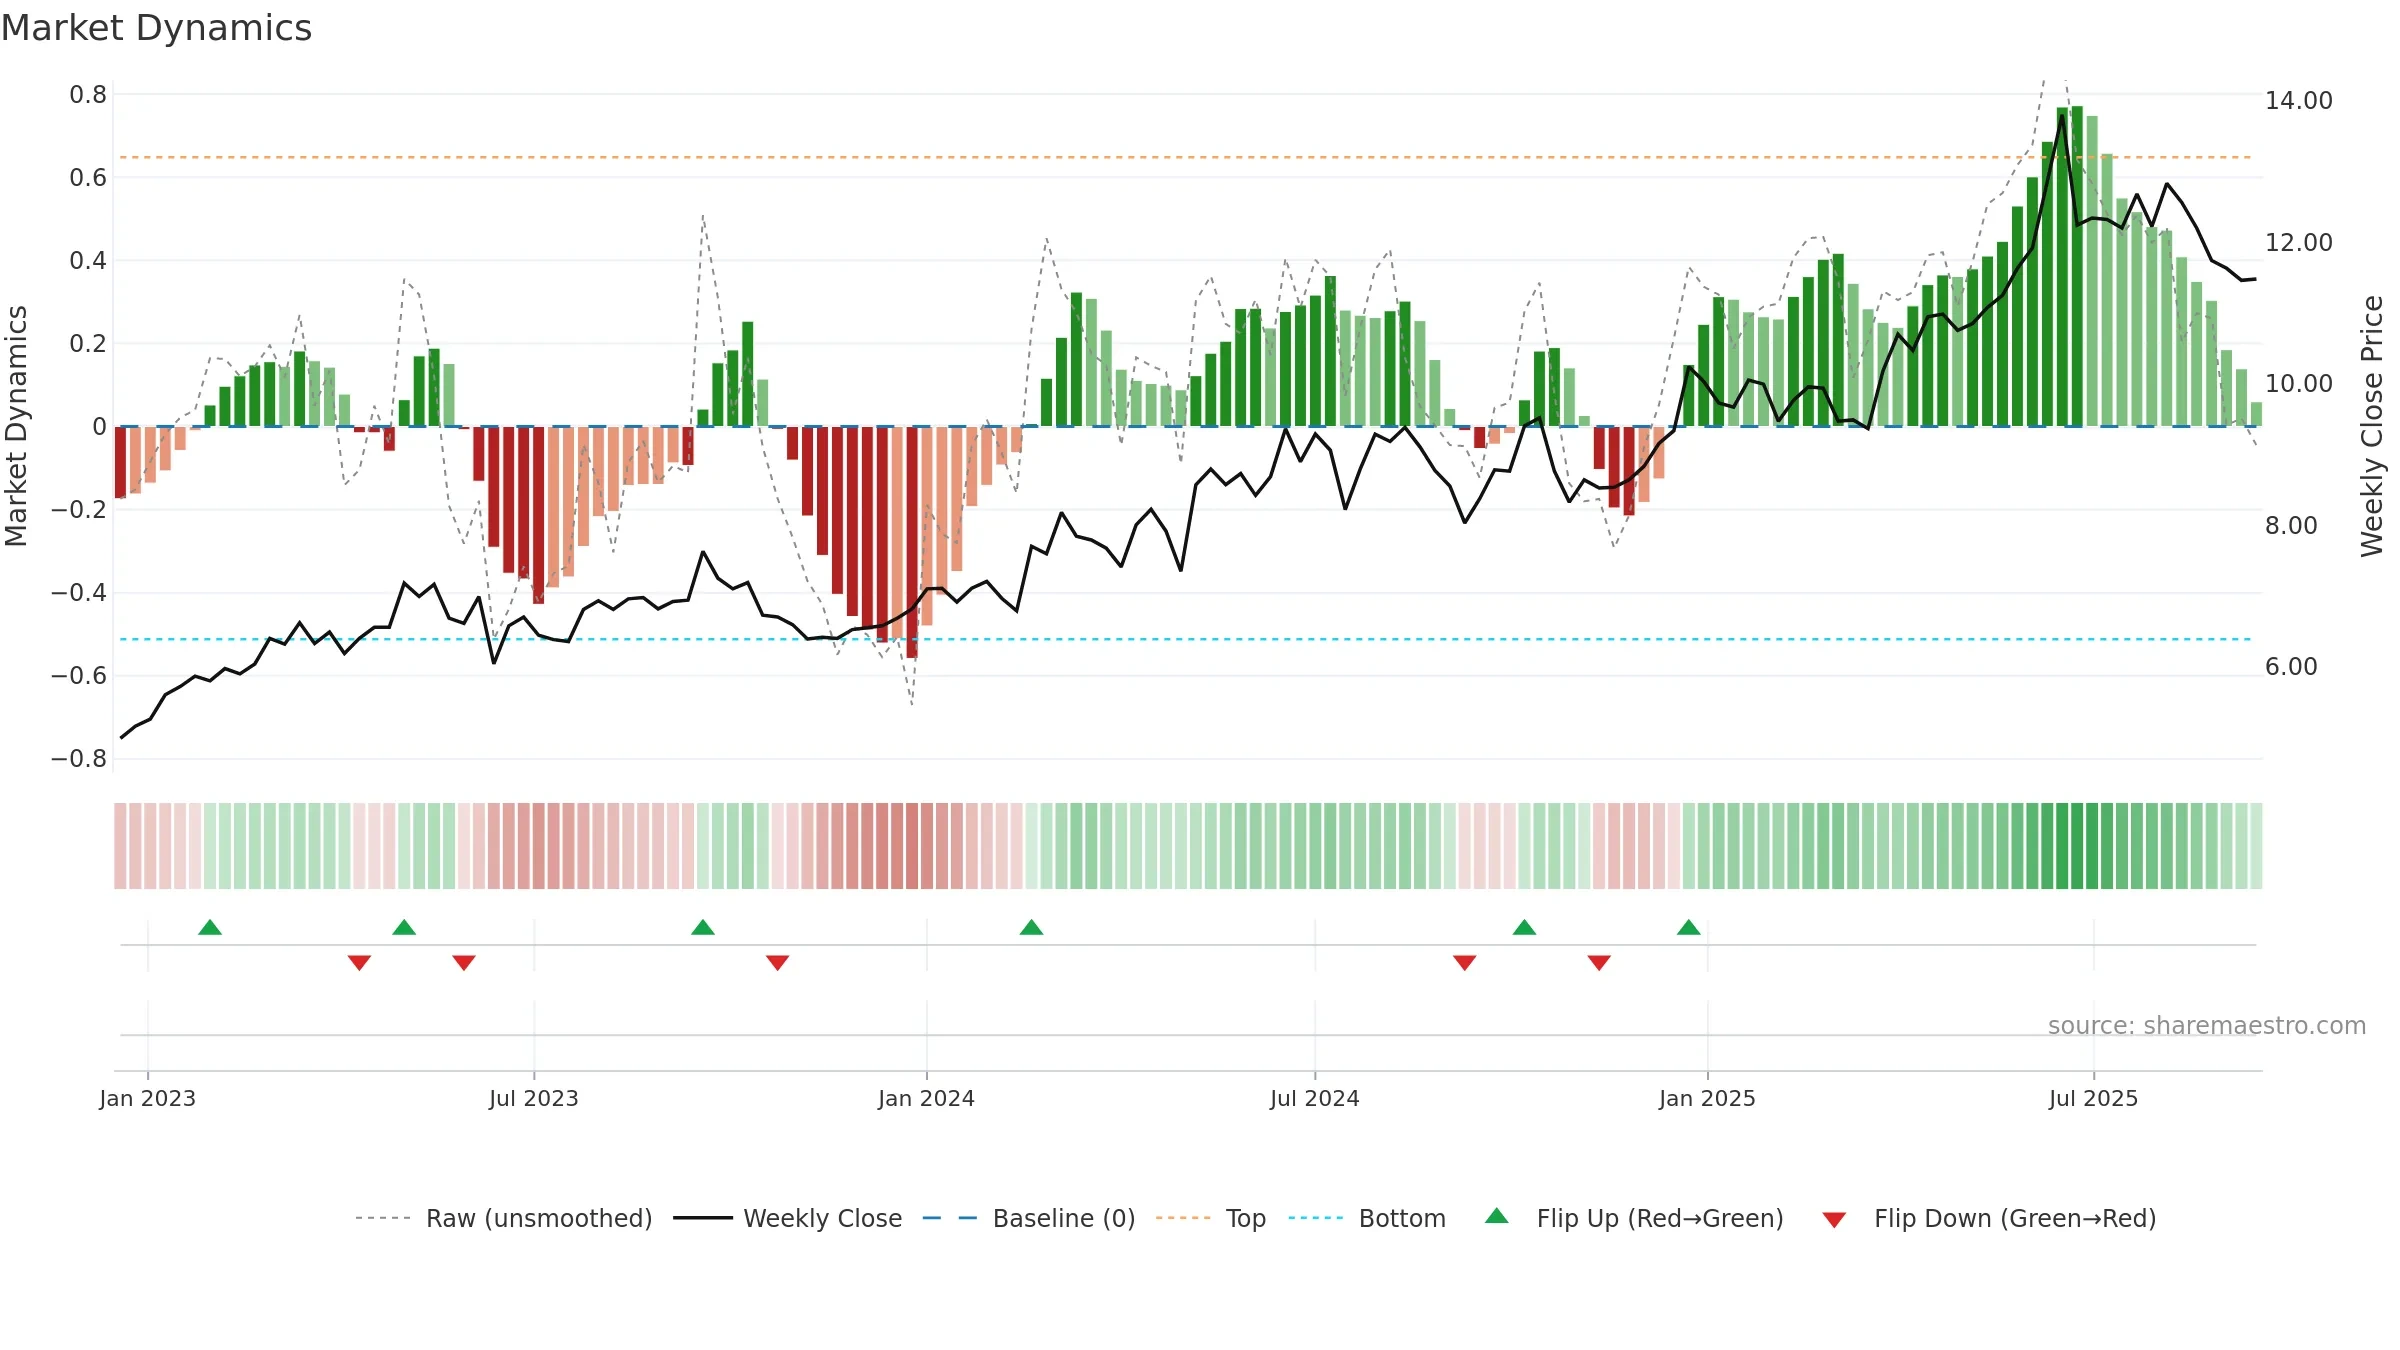
Task: Click the orange dashed Top threshold line
Action: [1185, 157]
